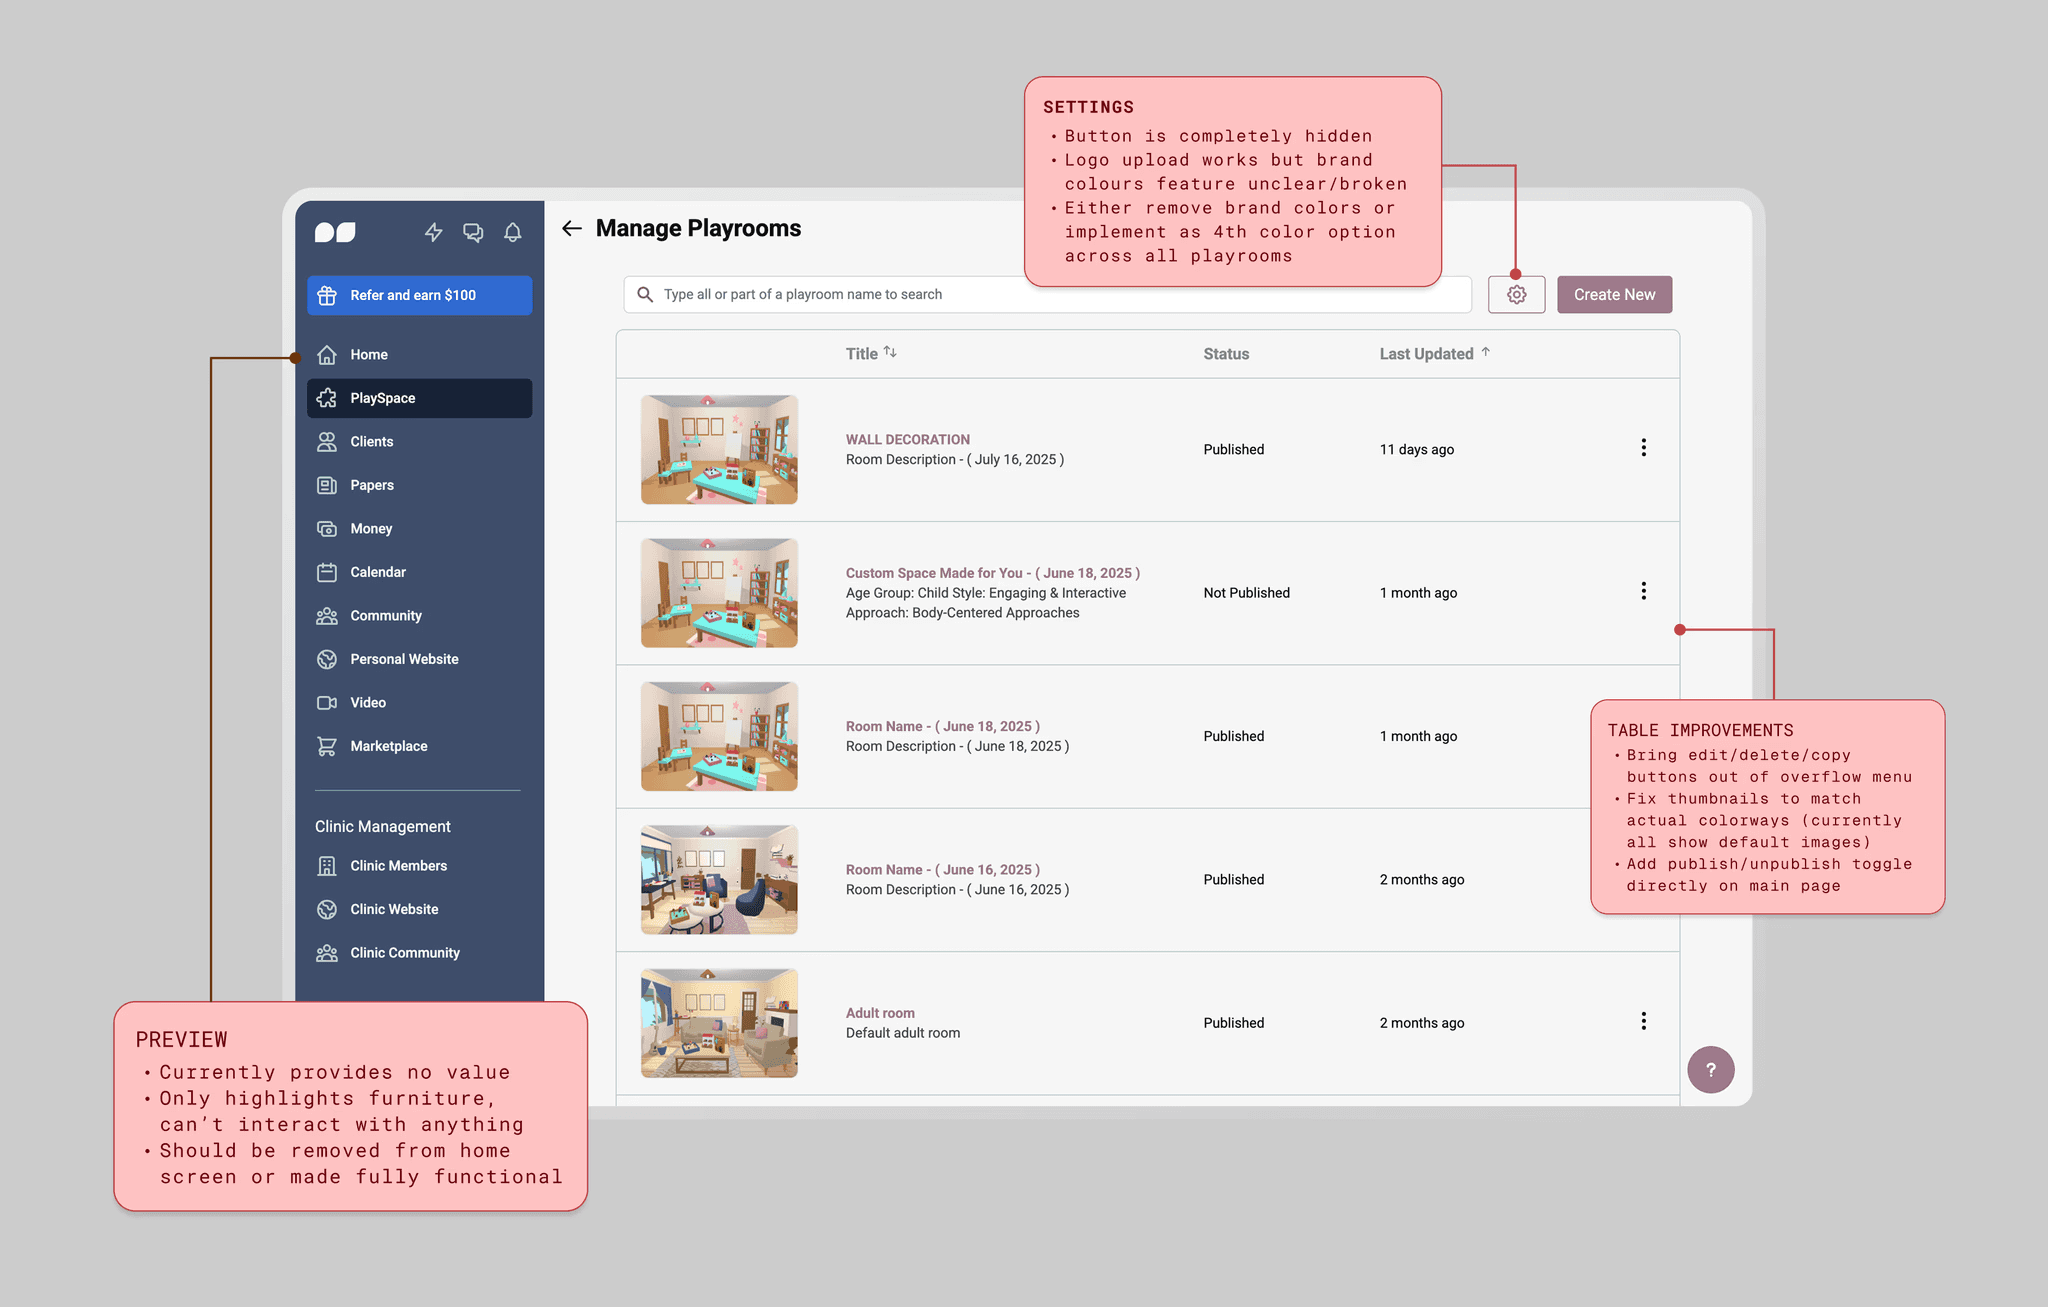Click the gift icon on refer banner

coord(327,296)
